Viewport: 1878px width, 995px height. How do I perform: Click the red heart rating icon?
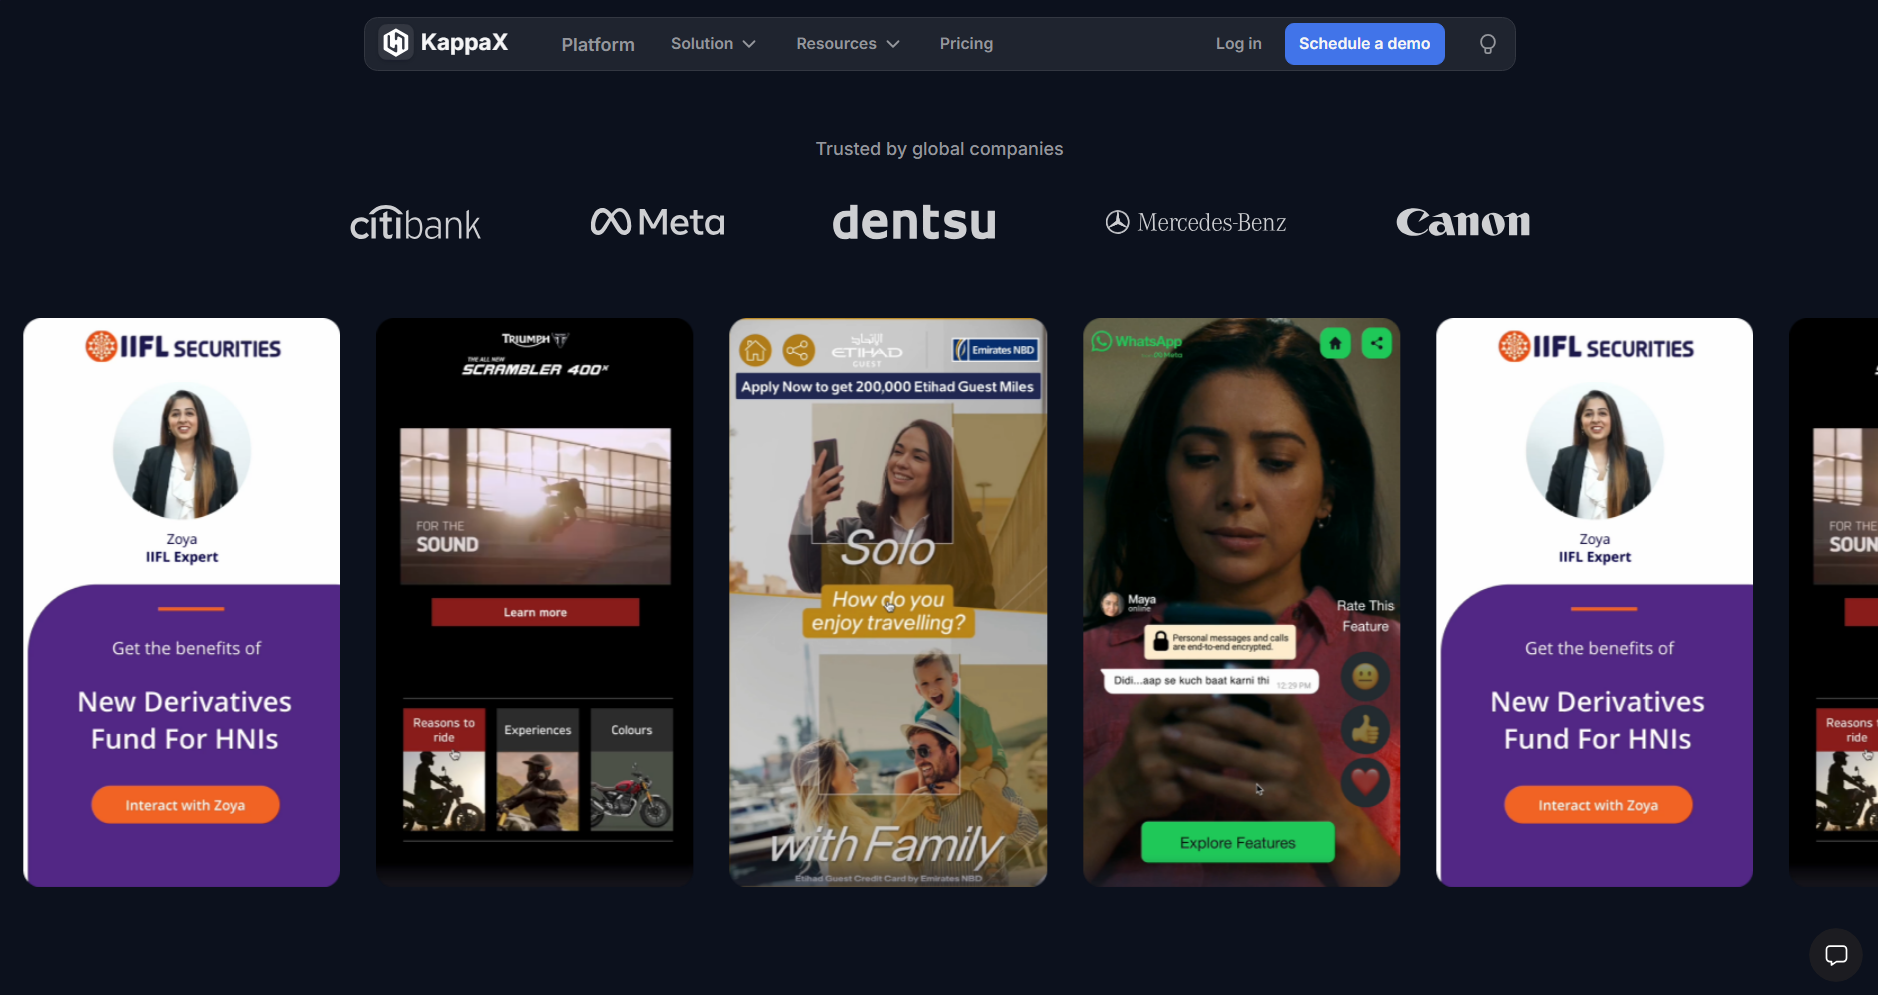tap(1365, 782)
